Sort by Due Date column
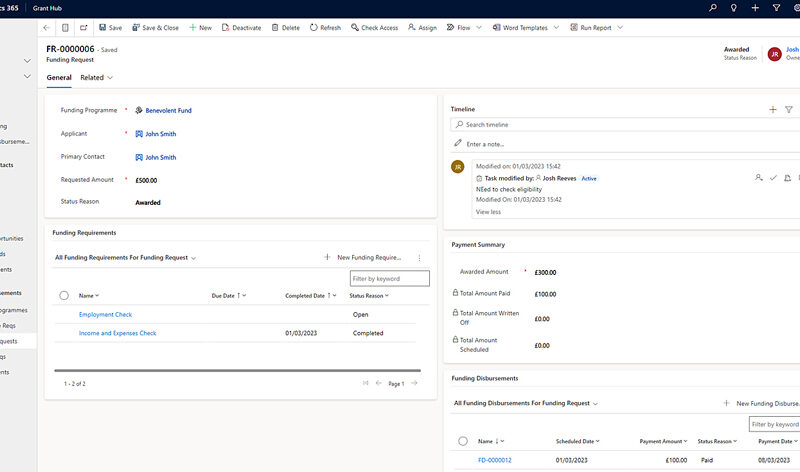 pyautogui.click(x=229, y=295)
